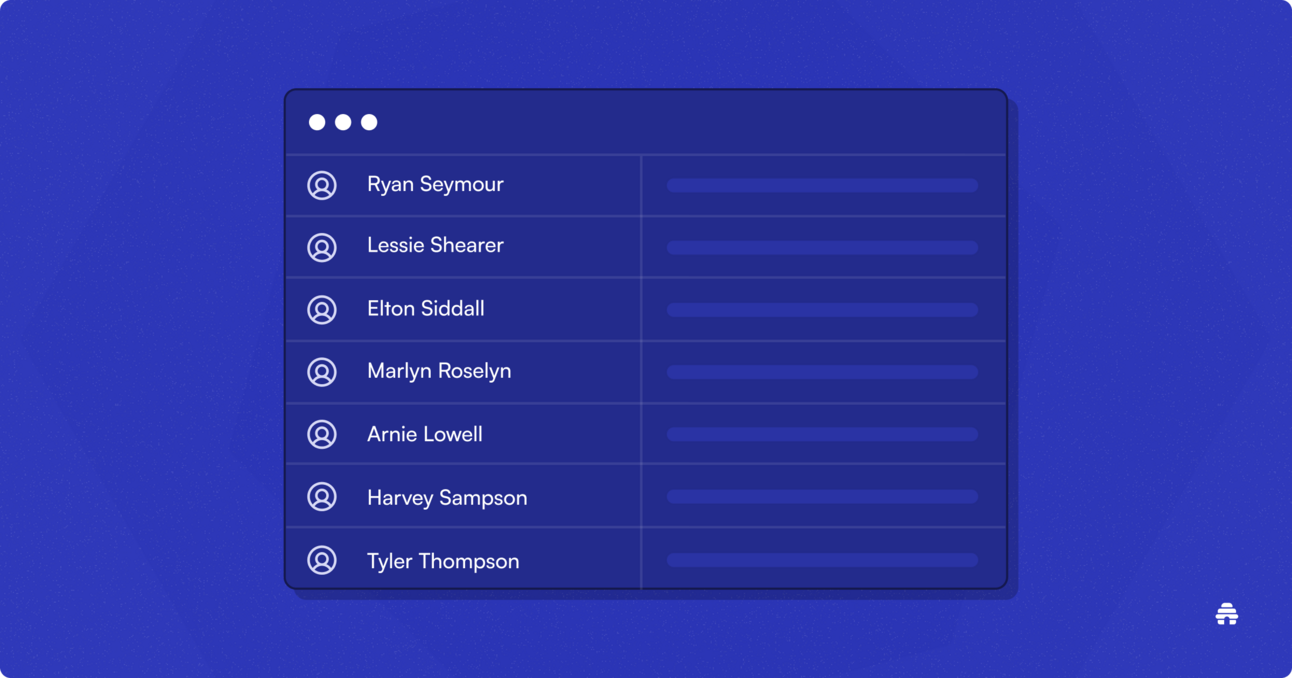Click Marlyn Roselyn's user avatar icon

322,372
